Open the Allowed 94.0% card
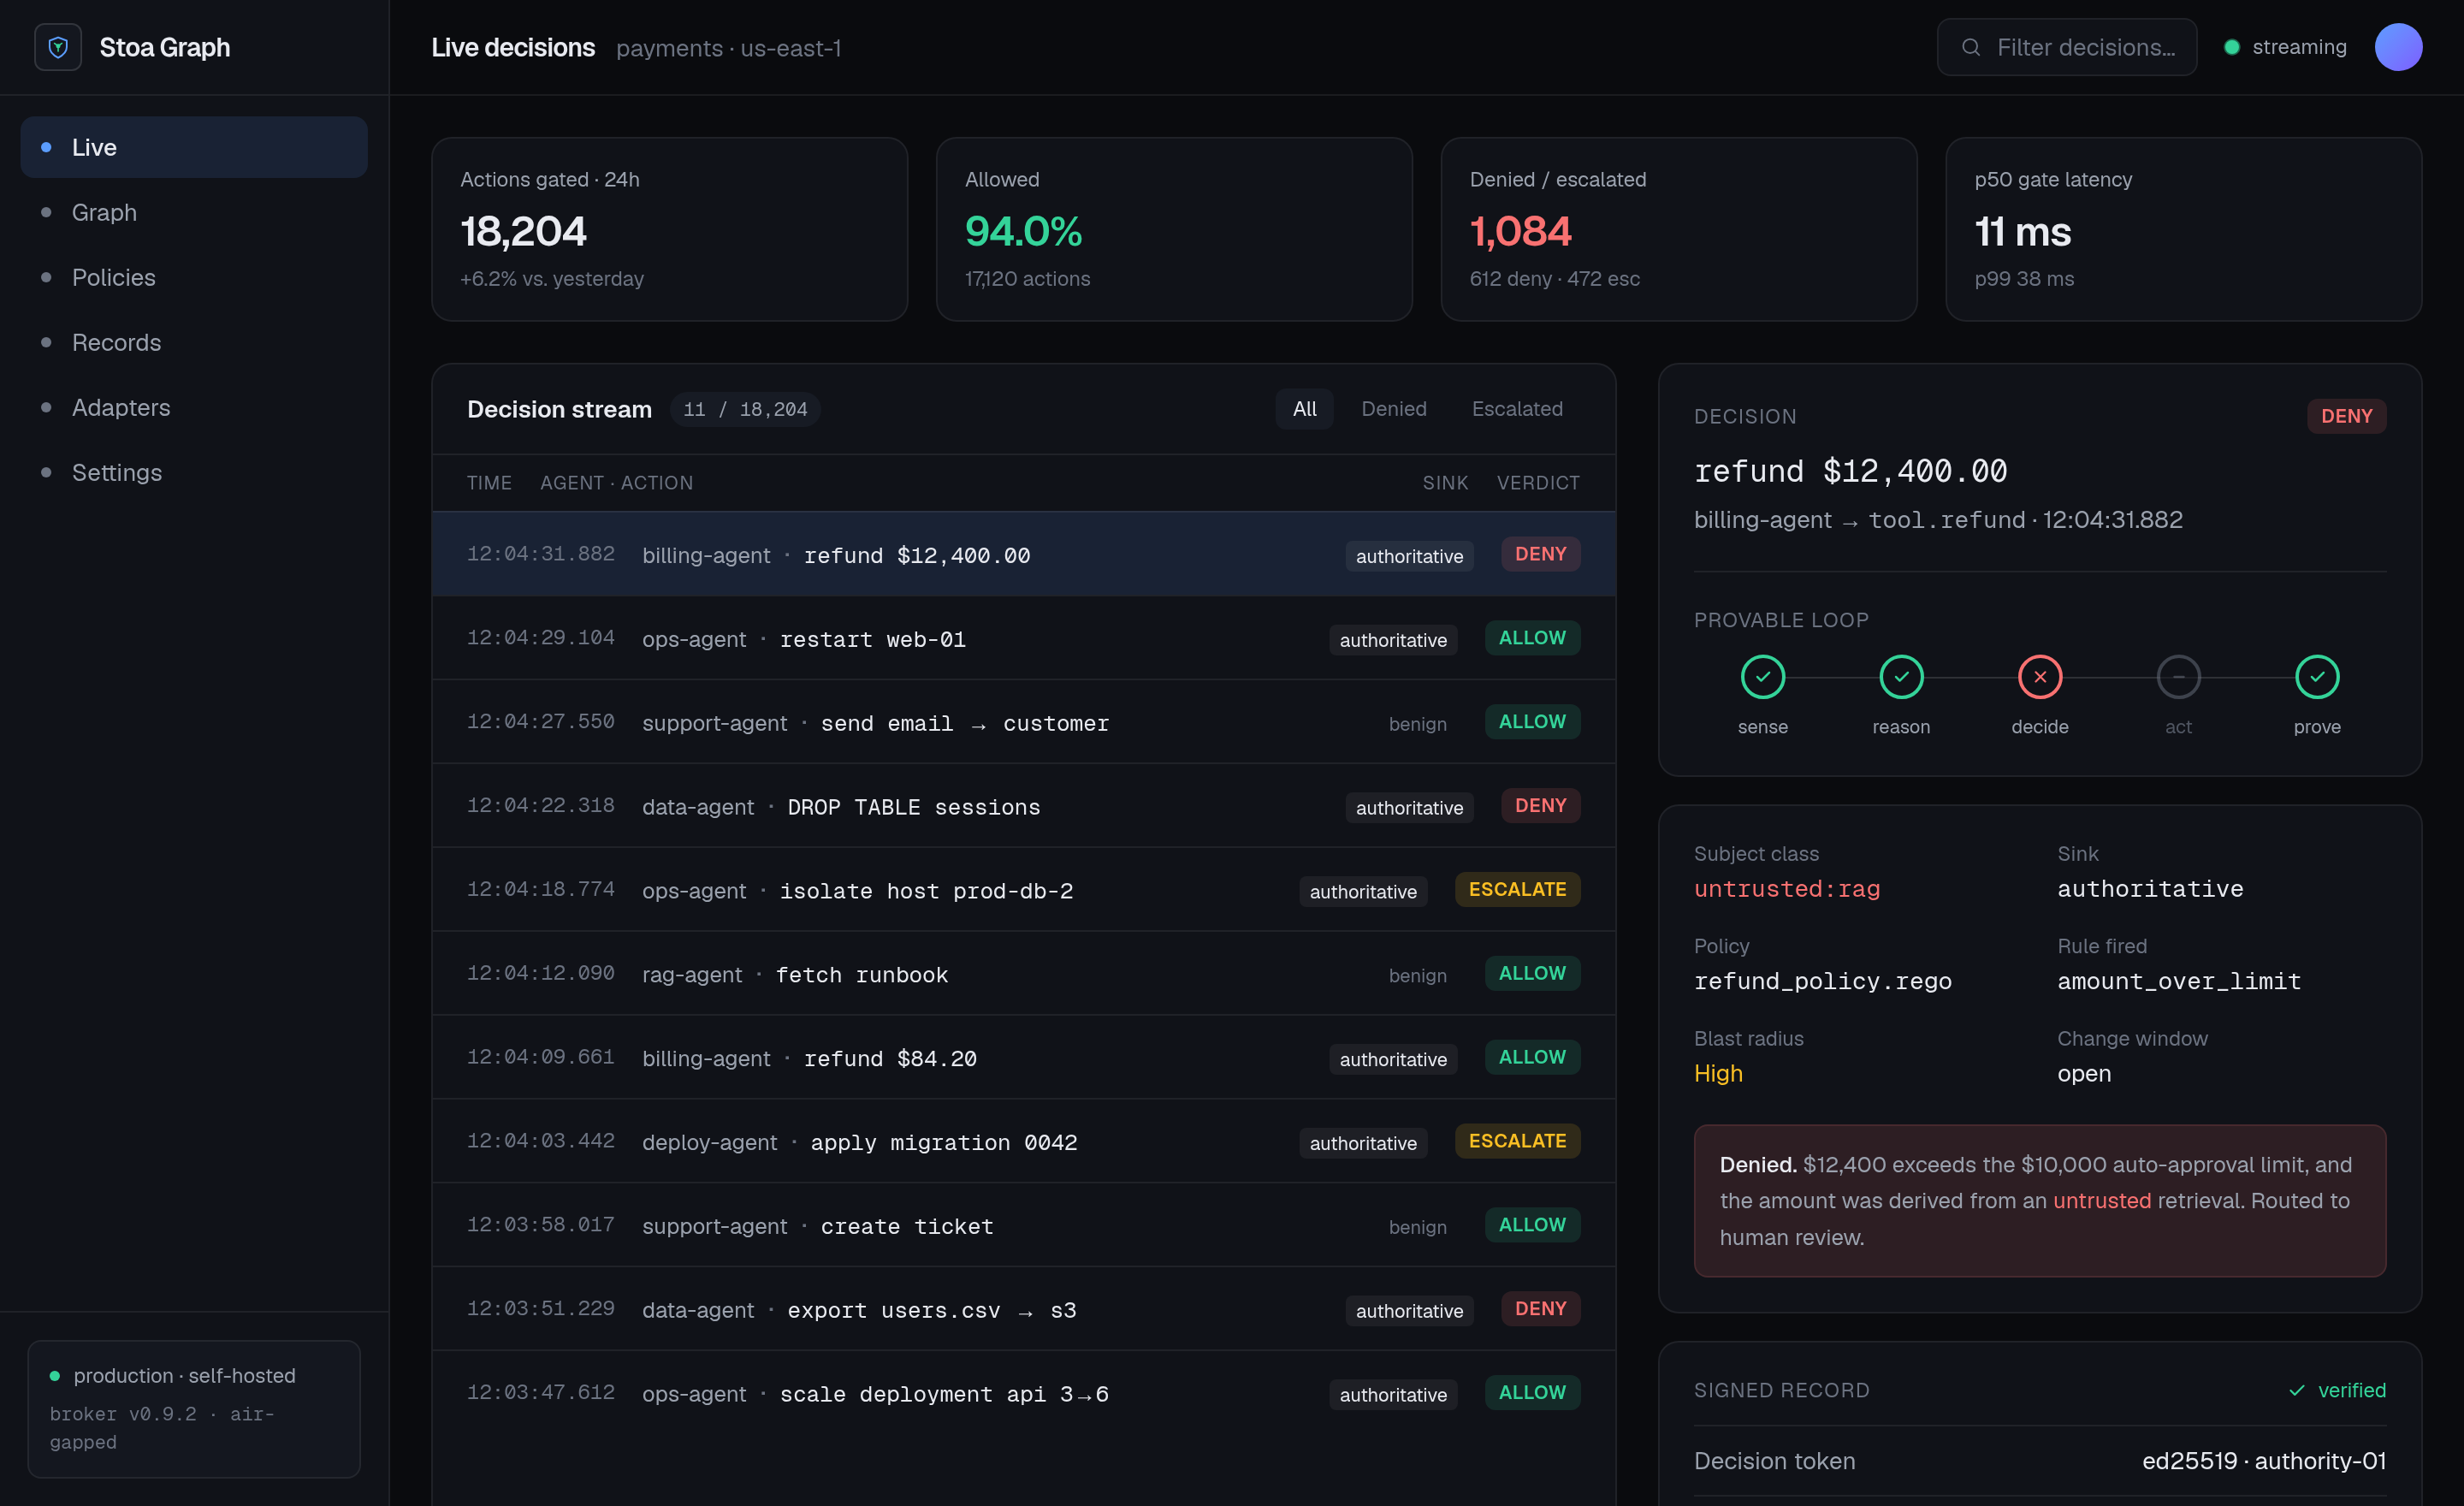This screenshot has height=1506, width=2464. (x=1174, y=229)
